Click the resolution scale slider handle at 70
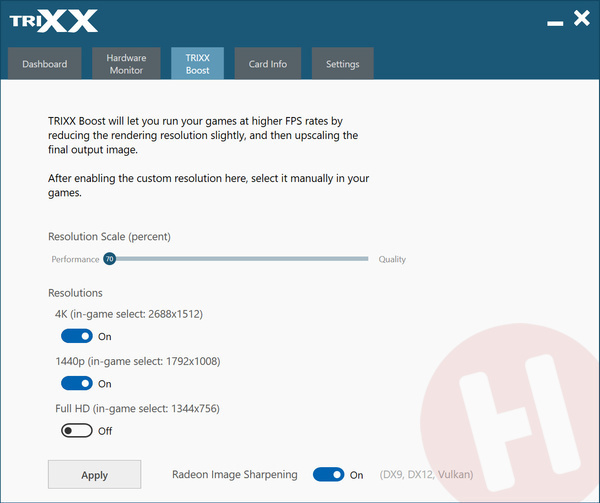The image size is (600, 503). [x=109, y=259]
